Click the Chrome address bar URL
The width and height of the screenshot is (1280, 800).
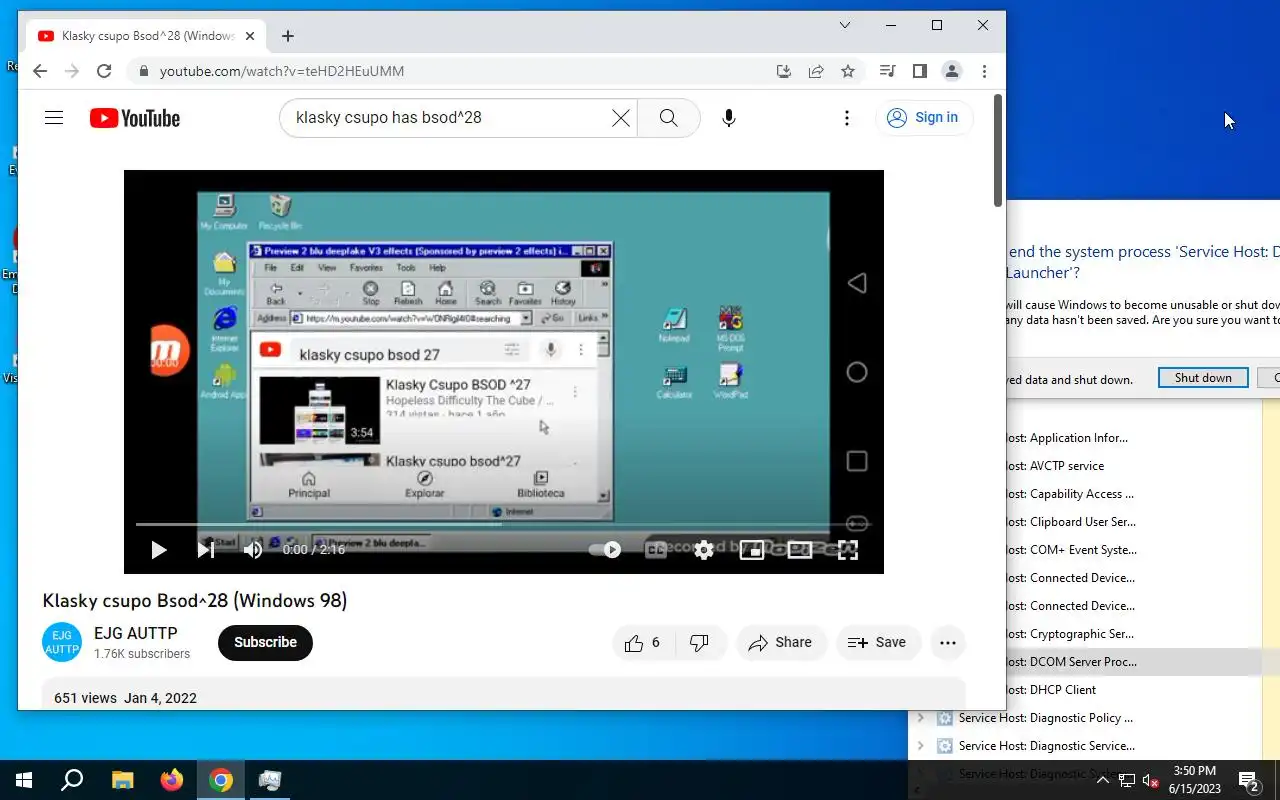point(282,71)
